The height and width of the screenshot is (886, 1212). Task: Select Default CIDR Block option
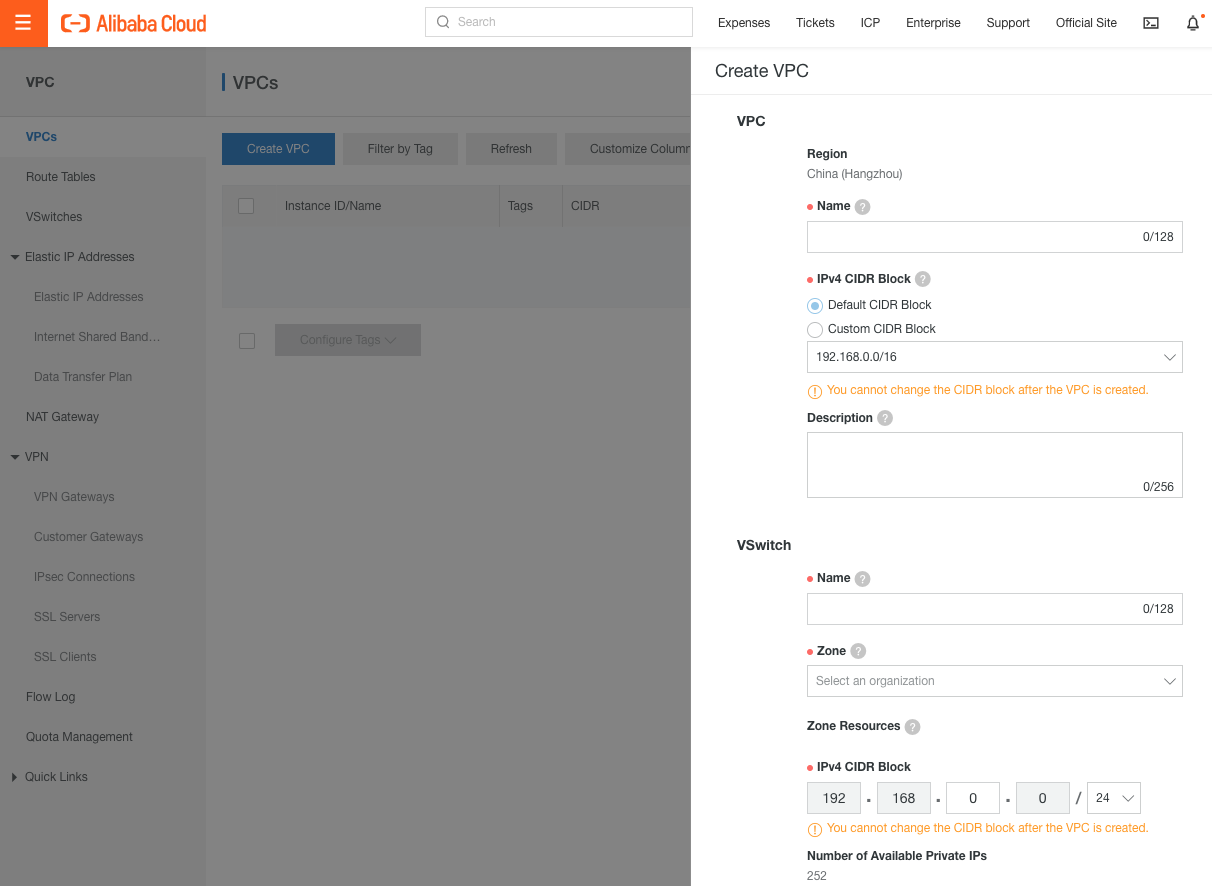click(815, 306)
